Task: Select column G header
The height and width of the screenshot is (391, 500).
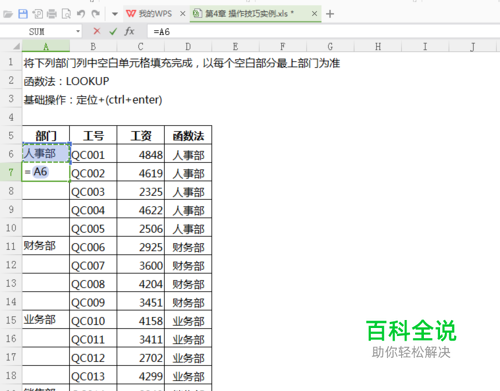Action: point(330,47)
